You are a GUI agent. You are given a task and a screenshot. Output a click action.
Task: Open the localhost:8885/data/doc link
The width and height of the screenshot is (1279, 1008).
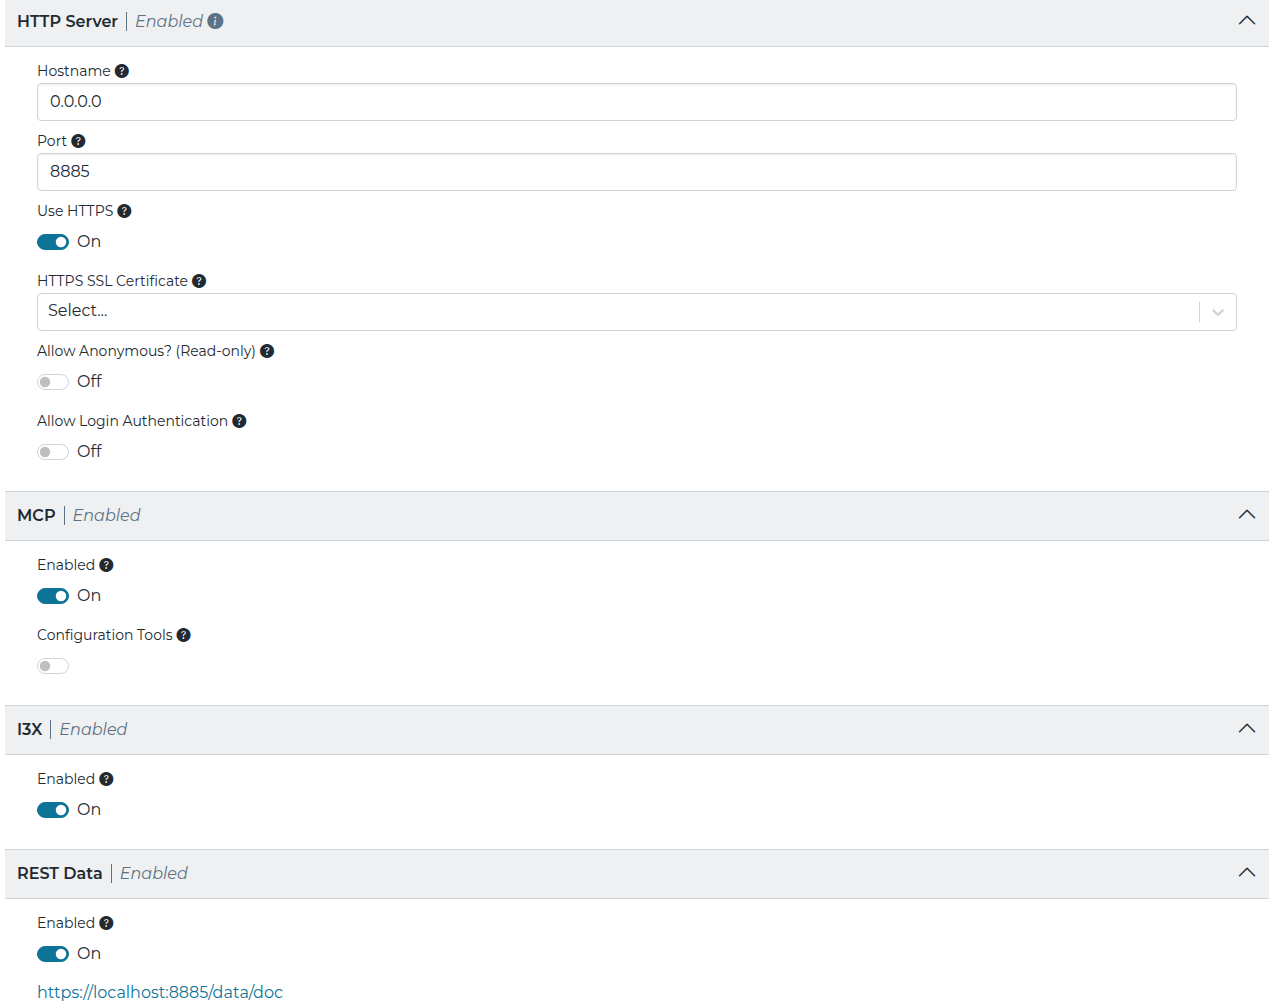click(x=160, y=991)
